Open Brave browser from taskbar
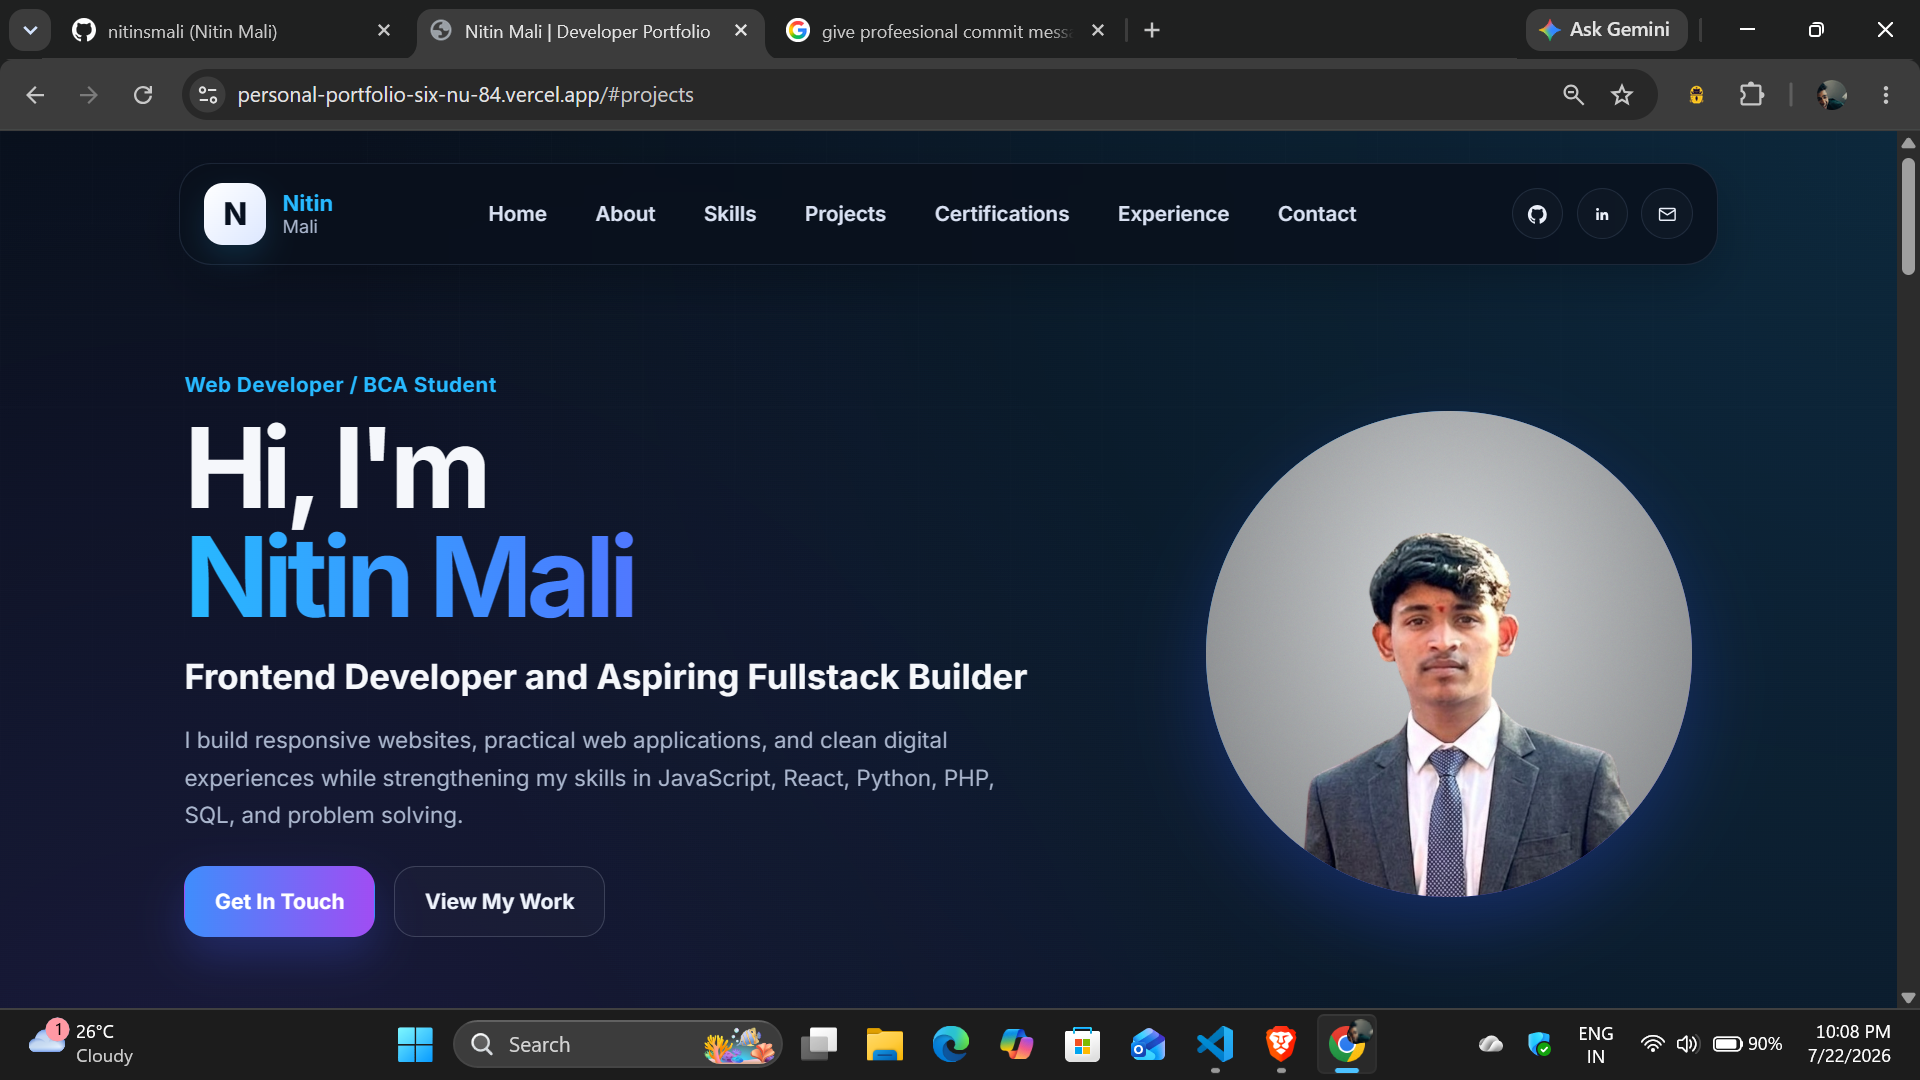The image size is (1920, 1080). pyautogui.click(x=1281, y=1044)
